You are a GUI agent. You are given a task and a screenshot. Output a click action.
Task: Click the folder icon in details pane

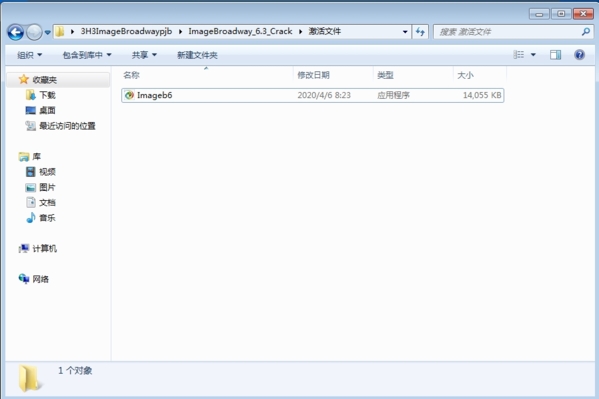tap(30, 378)
